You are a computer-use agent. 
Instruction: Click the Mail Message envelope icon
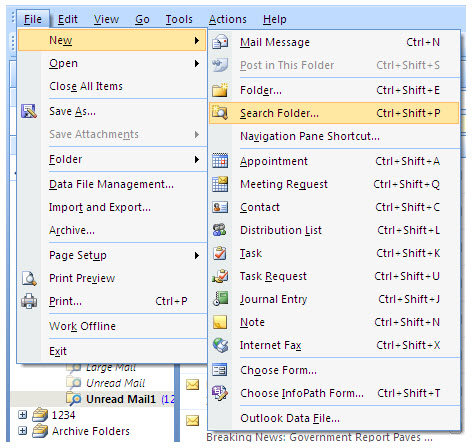tap(220, 42)
